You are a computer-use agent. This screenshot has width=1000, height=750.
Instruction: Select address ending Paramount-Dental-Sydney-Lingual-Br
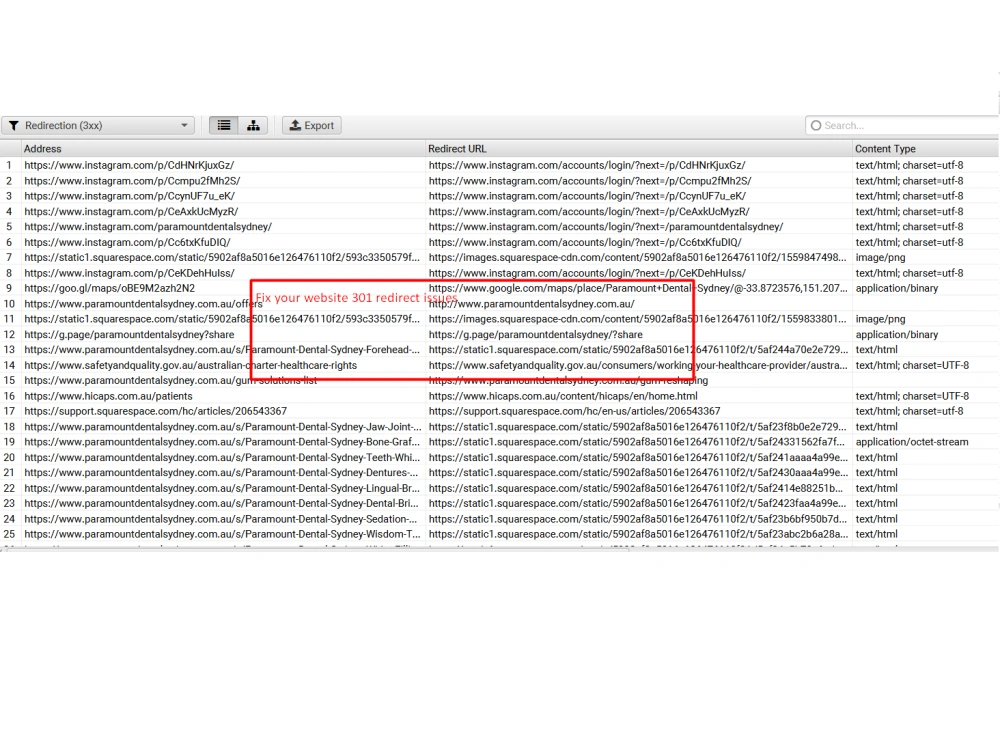pyautogui.click(x=223, y=489)
